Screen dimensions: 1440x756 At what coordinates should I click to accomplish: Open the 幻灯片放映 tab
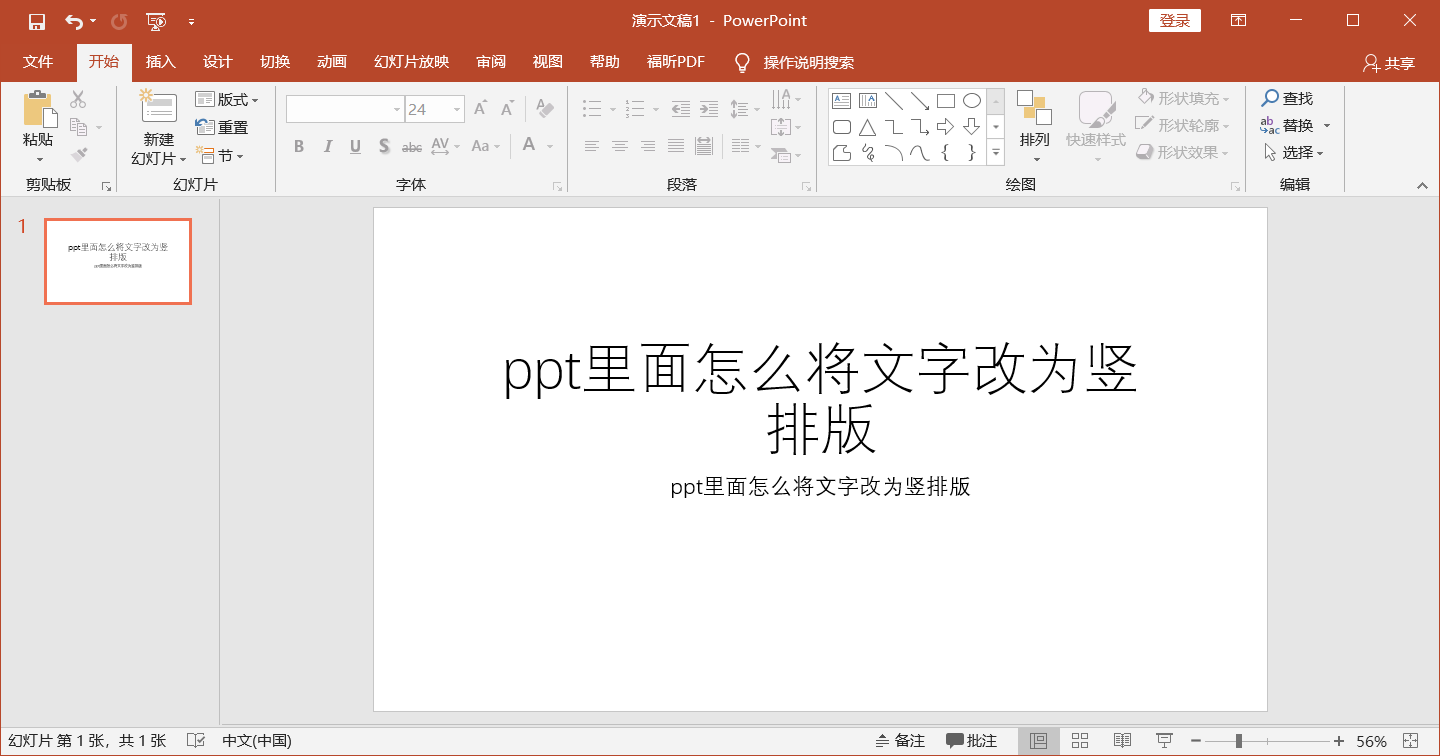[x=413, y=61]
